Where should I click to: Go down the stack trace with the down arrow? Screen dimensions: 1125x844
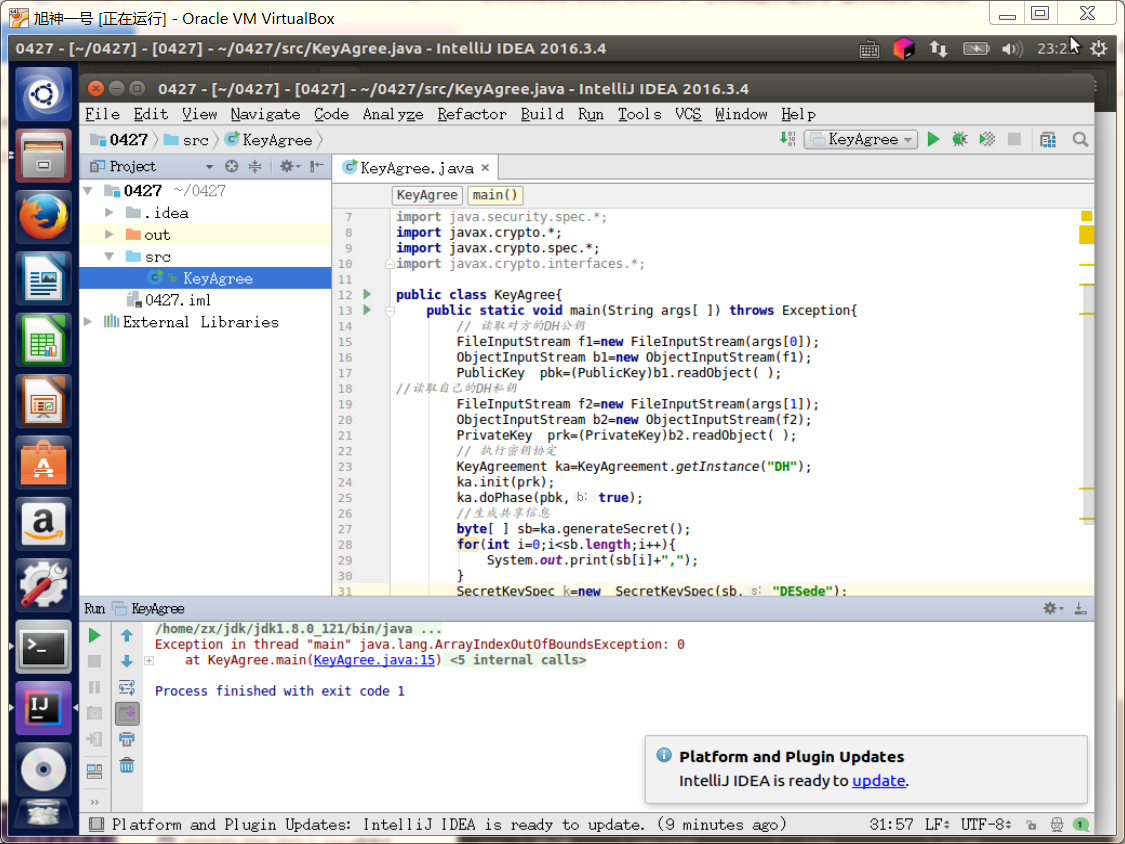click(127, 661)
